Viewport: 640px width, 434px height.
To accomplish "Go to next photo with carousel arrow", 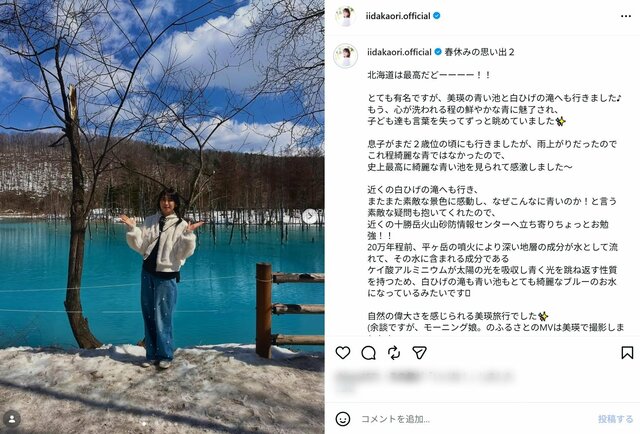I will coord(309,216).
